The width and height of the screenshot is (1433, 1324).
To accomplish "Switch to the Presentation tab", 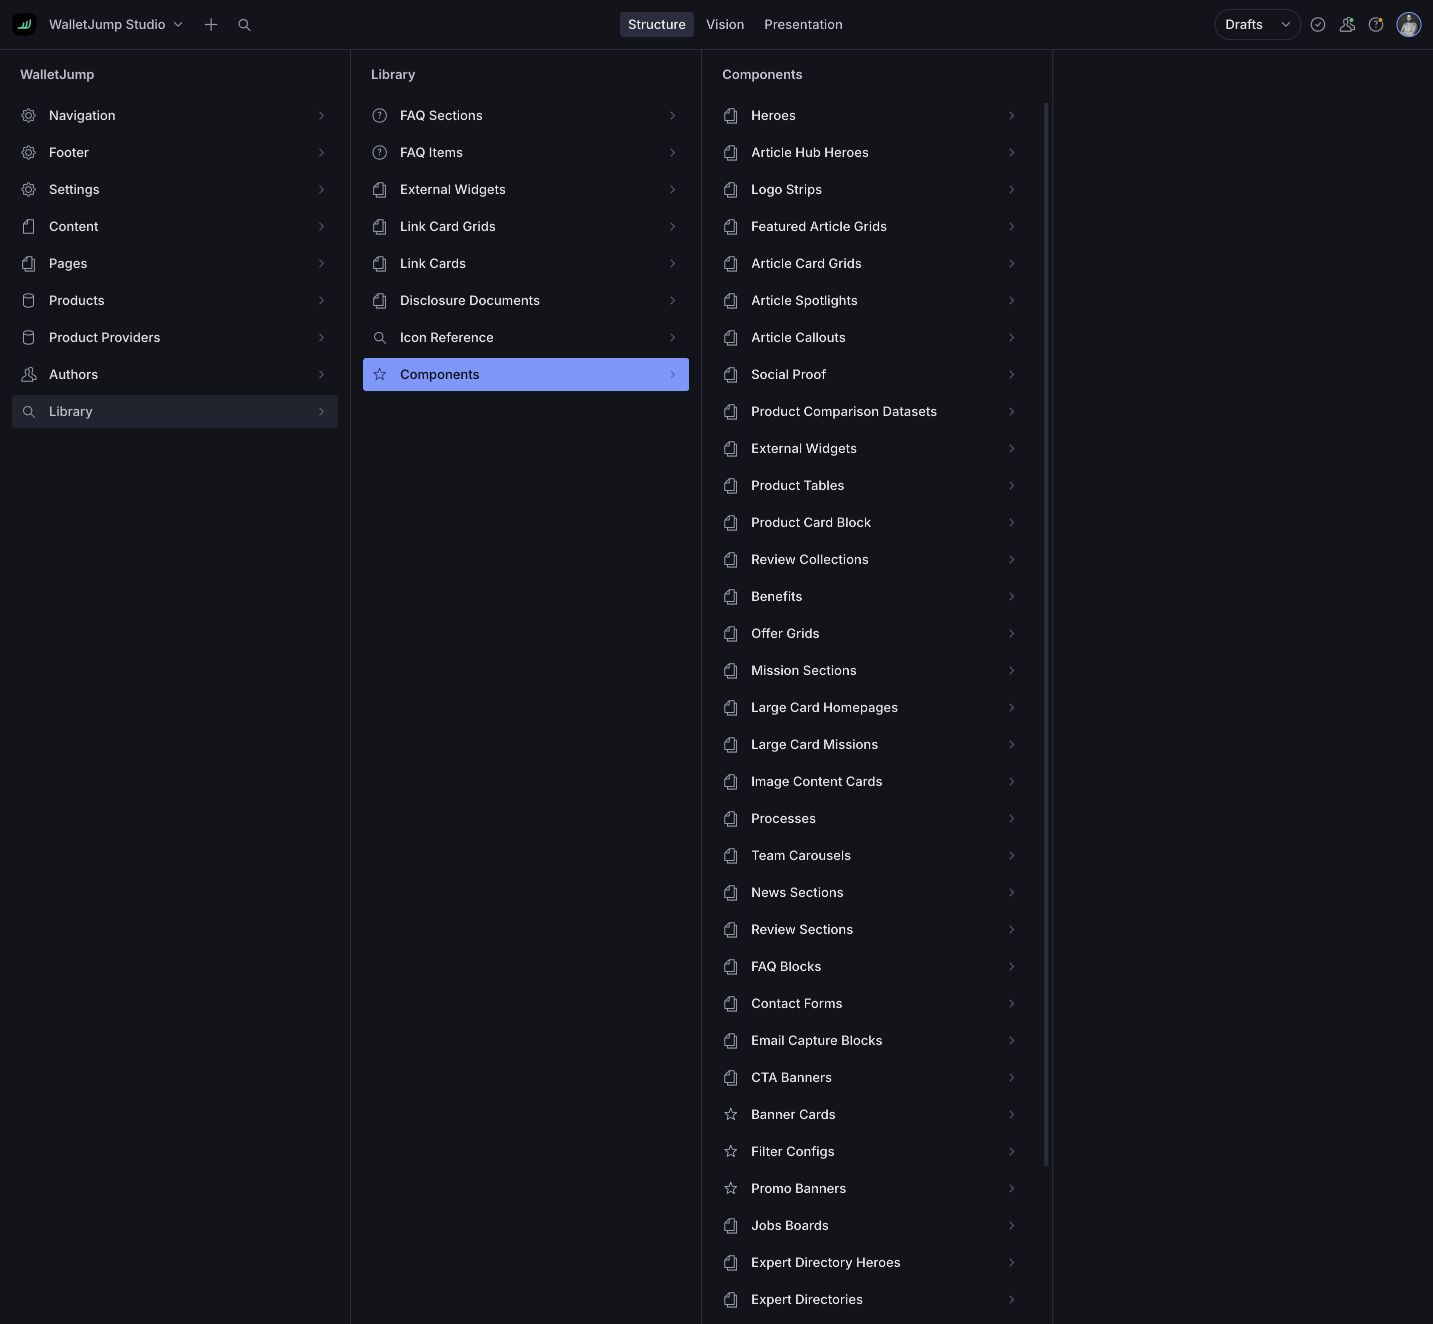I will [x=803, y=24].
